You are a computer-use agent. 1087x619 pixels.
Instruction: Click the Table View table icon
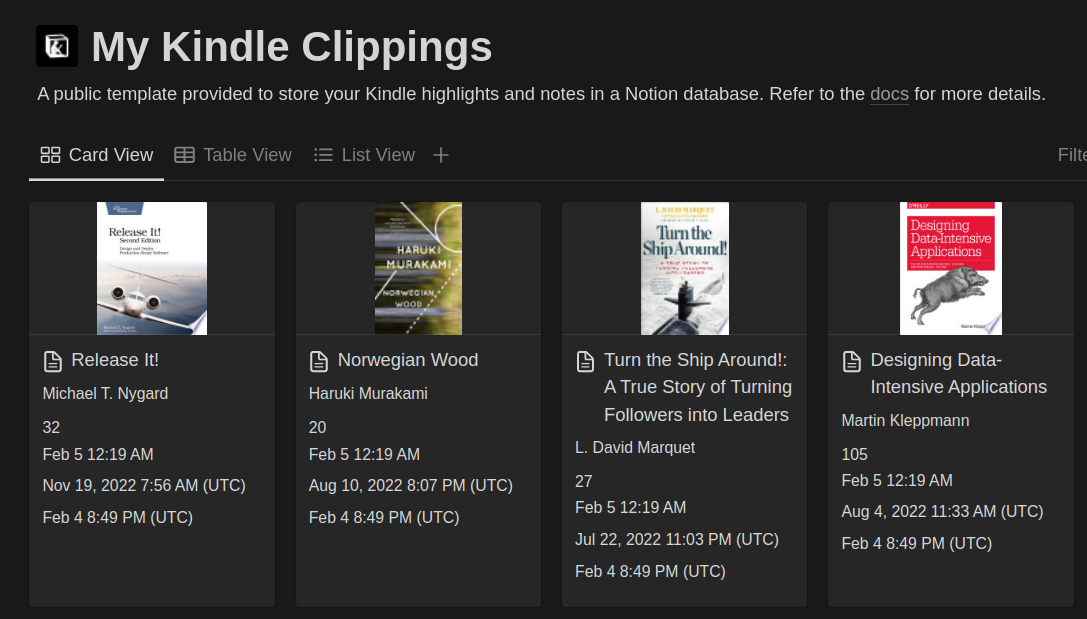click(184, 155)
